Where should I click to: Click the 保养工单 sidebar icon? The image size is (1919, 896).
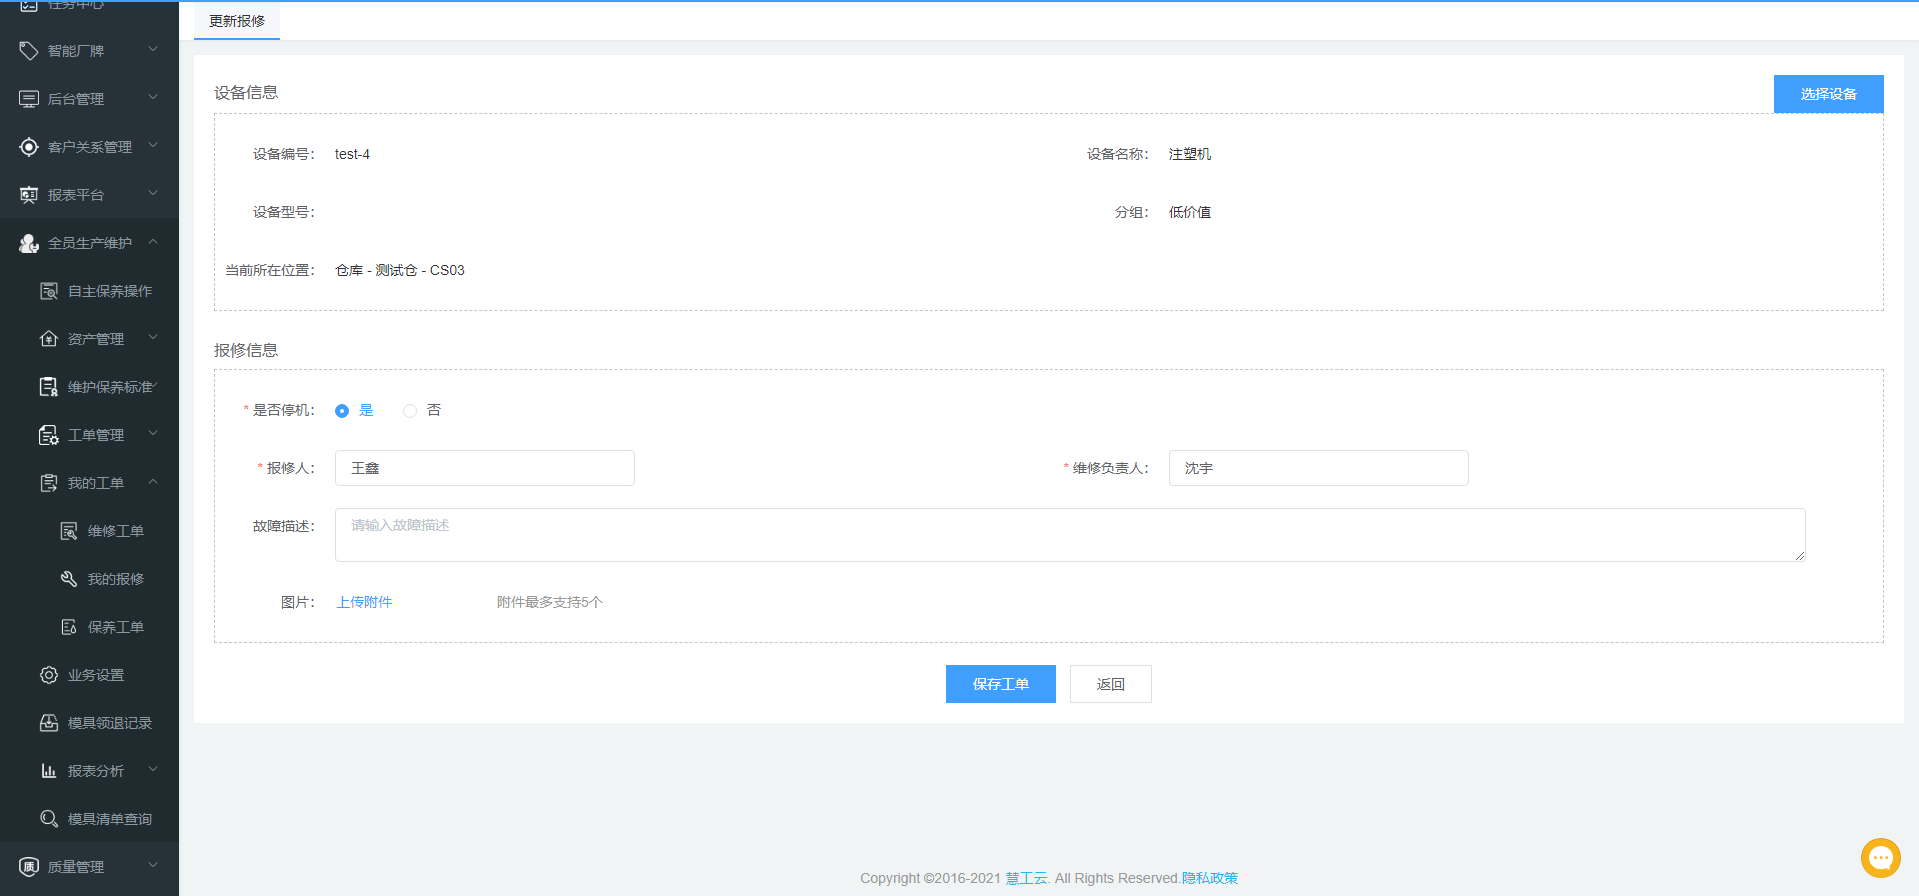[x=69, y=627]
